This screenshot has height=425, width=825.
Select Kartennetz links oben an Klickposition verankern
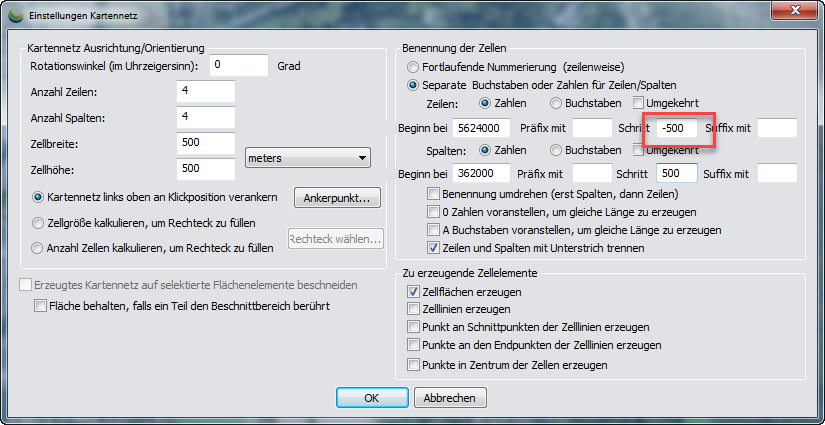[x=37, y=197]
